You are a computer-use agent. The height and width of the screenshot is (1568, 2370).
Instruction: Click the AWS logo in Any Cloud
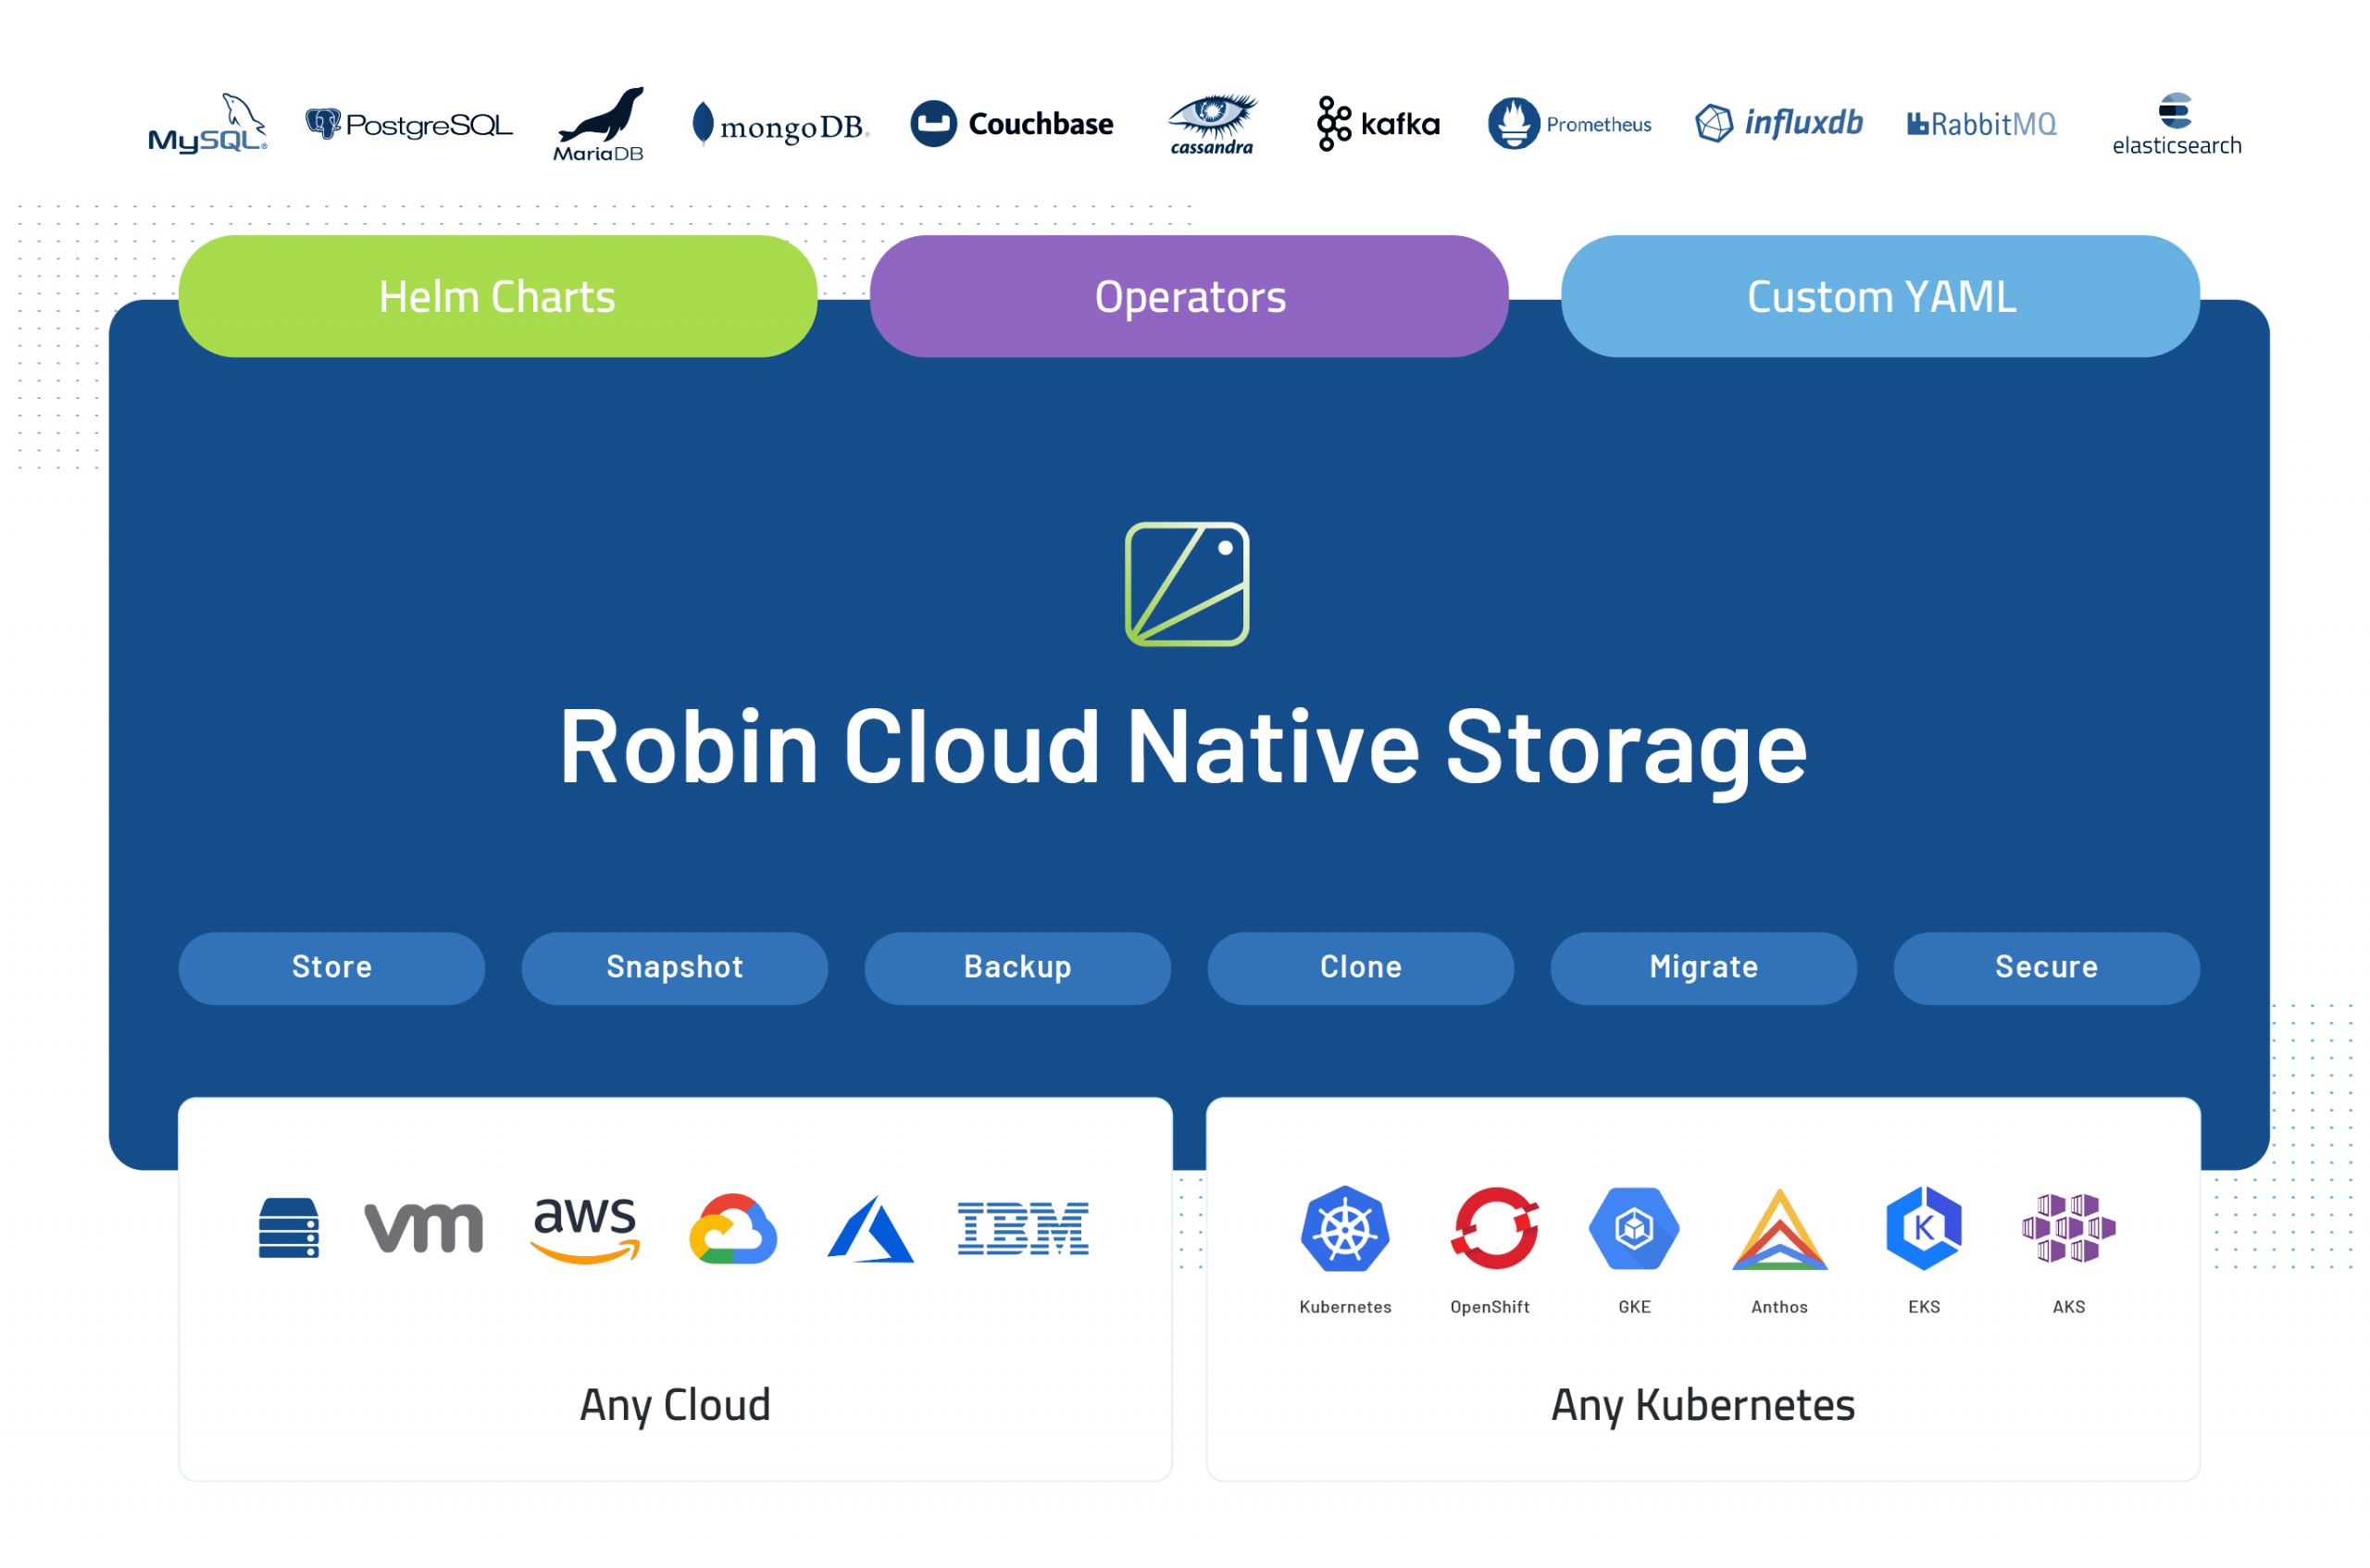[x=585, y=1229]
